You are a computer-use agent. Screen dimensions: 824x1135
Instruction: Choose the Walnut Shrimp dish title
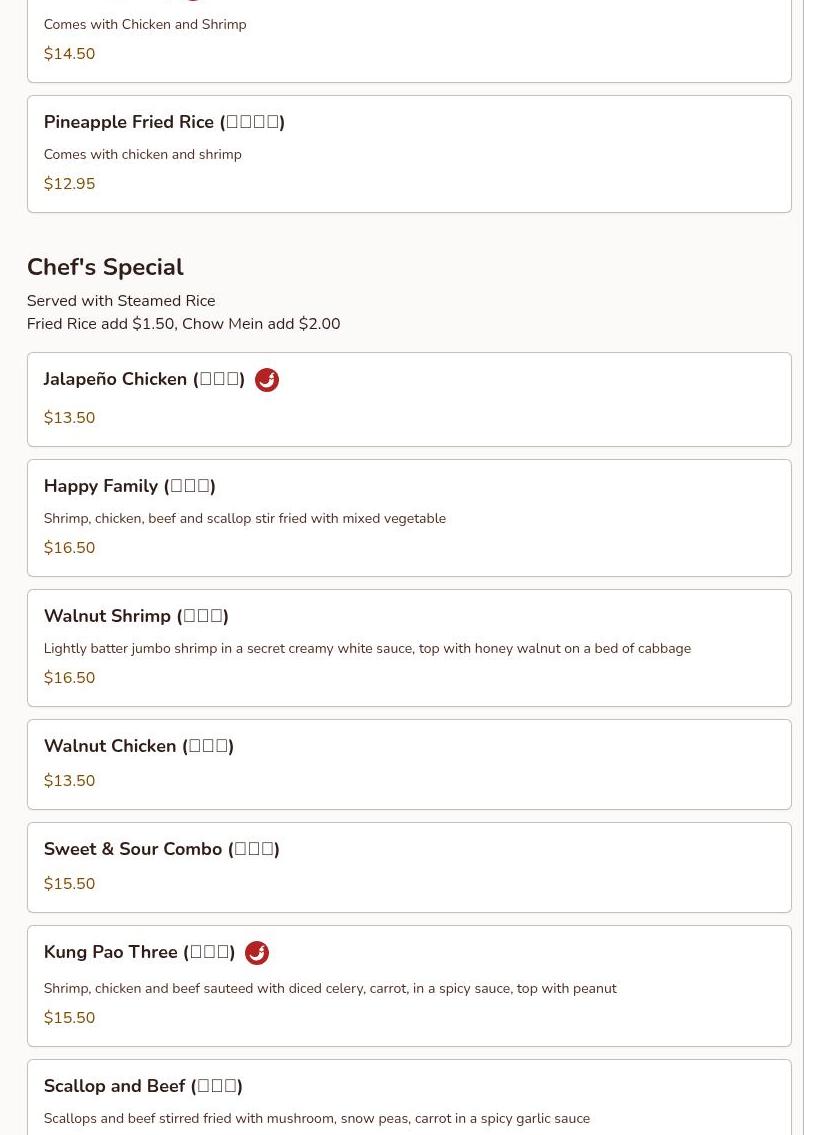(136, 616)
